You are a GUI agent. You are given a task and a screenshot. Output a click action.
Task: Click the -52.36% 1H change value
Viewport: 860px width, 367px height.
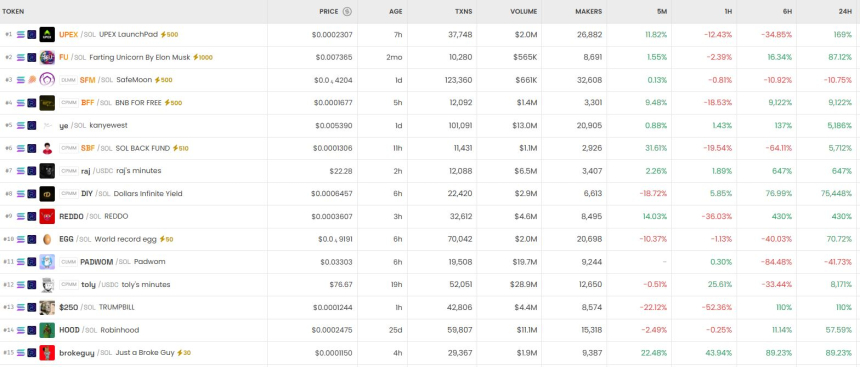coord(717,307)
